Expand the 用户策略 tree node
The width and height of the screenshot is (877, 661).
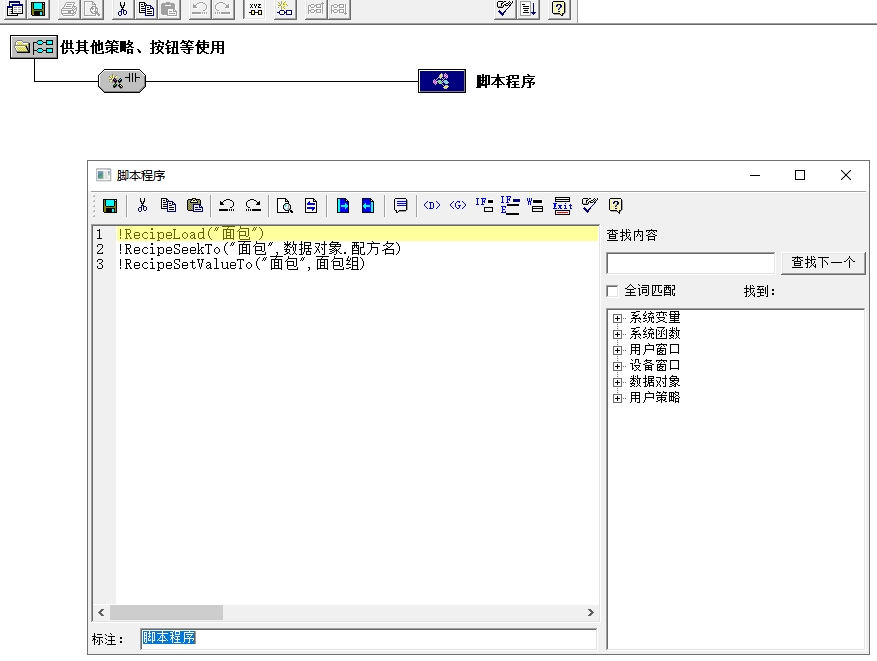[x=617, y=398]
